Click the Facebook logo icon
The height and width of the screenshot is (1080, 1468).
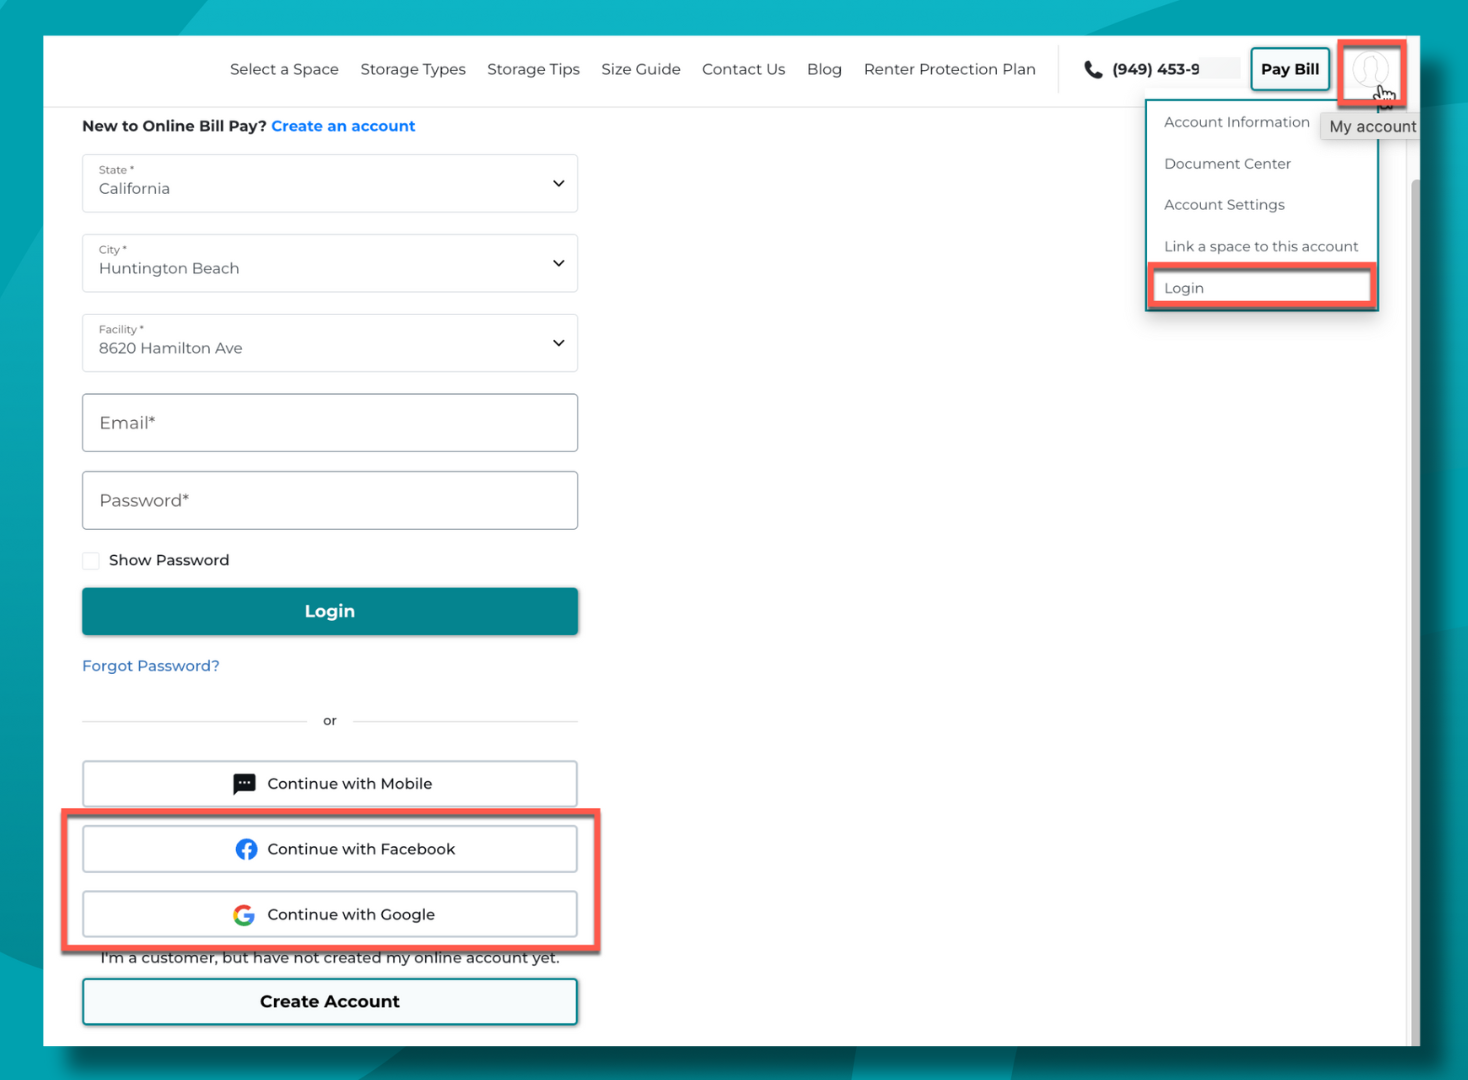coord(246,849)
